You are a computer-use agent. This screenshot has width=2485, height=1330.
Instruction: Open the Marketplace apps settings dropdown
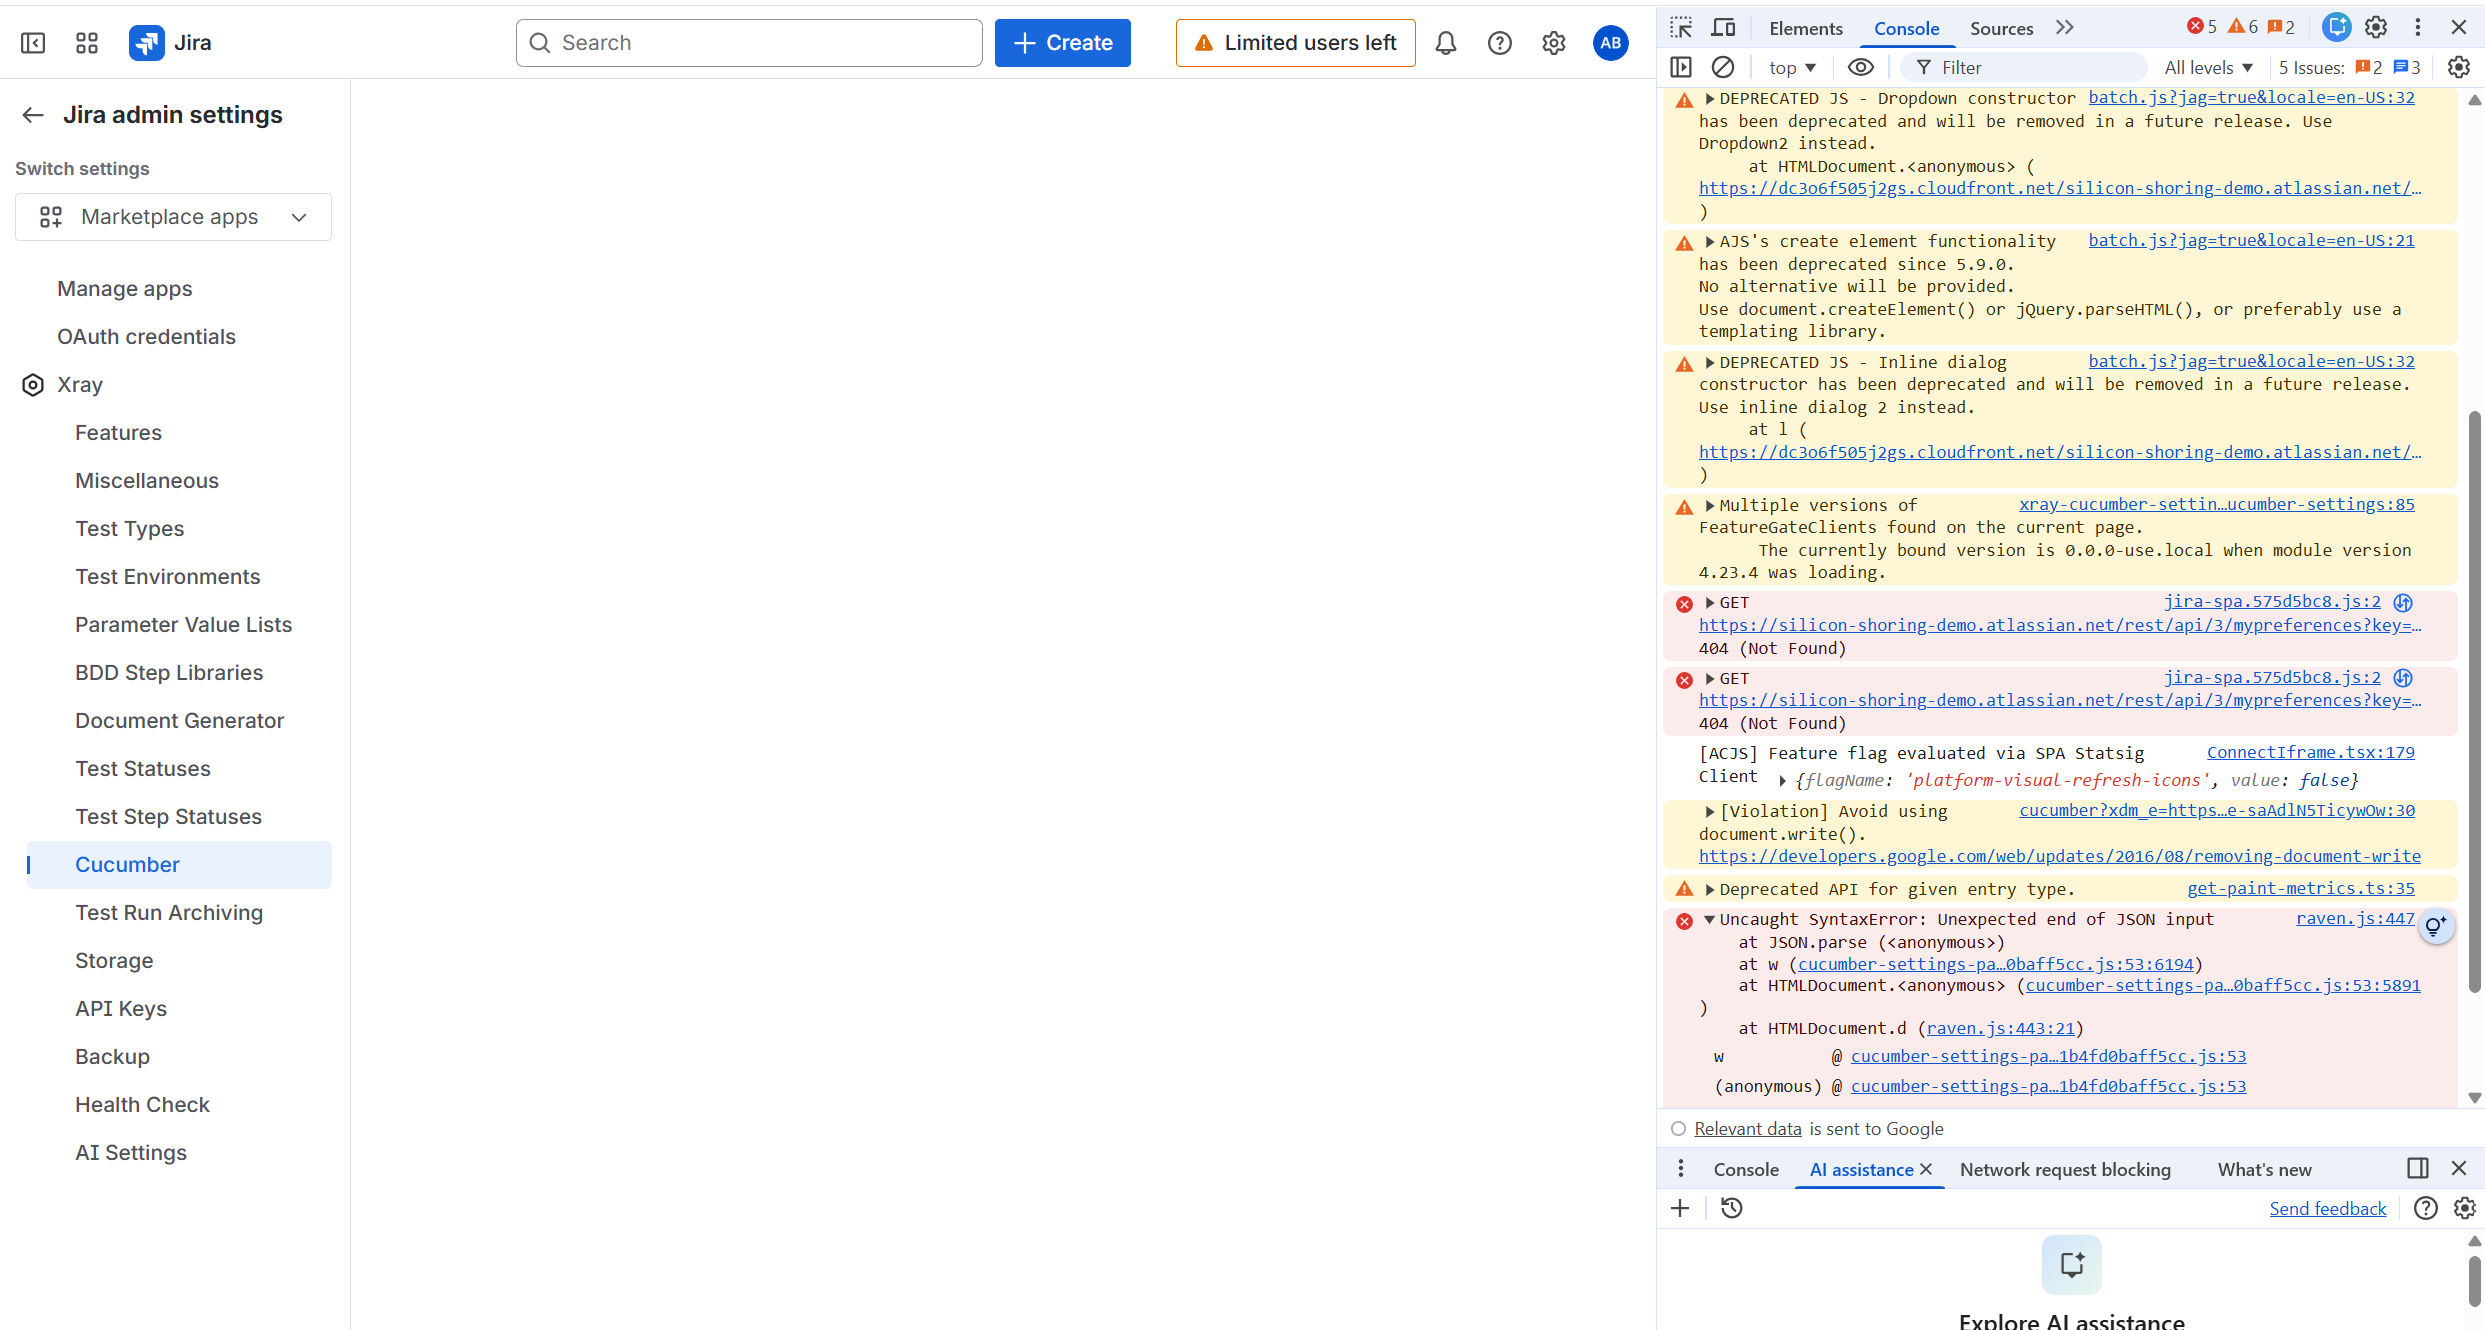[x=173, y=217]
